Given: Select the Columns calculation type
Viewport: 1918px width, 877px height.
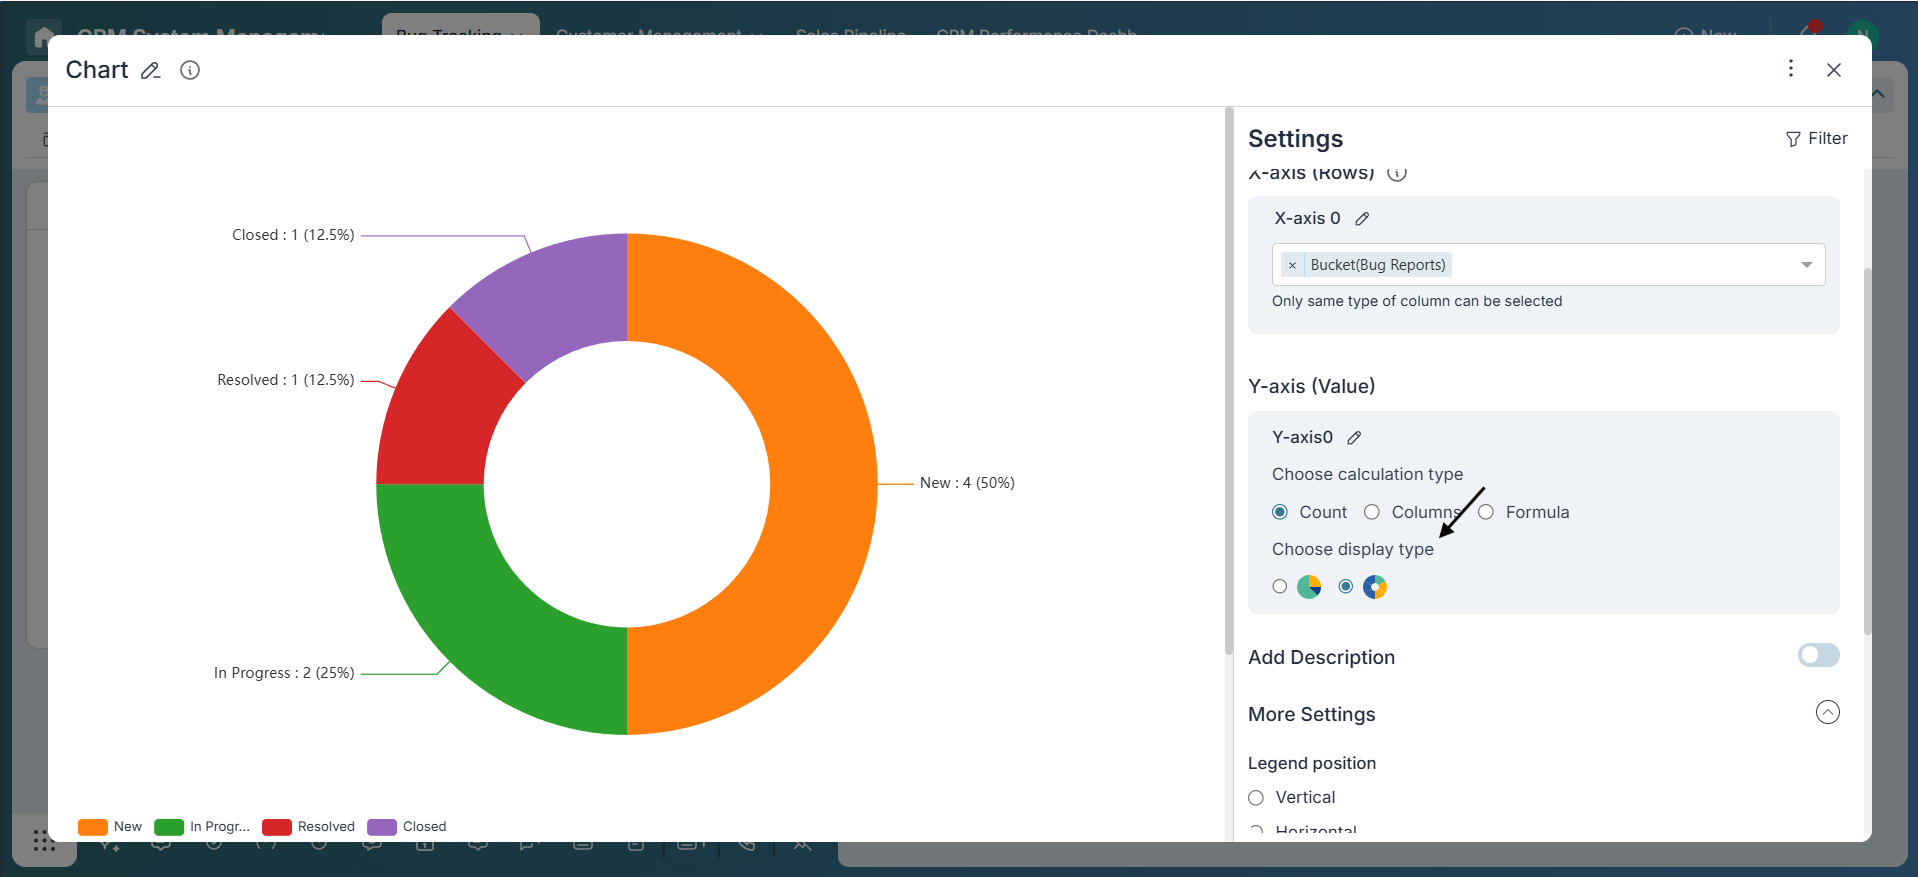Looking at the screenshot, I should pyautogui.click(x=1372, y=512).
